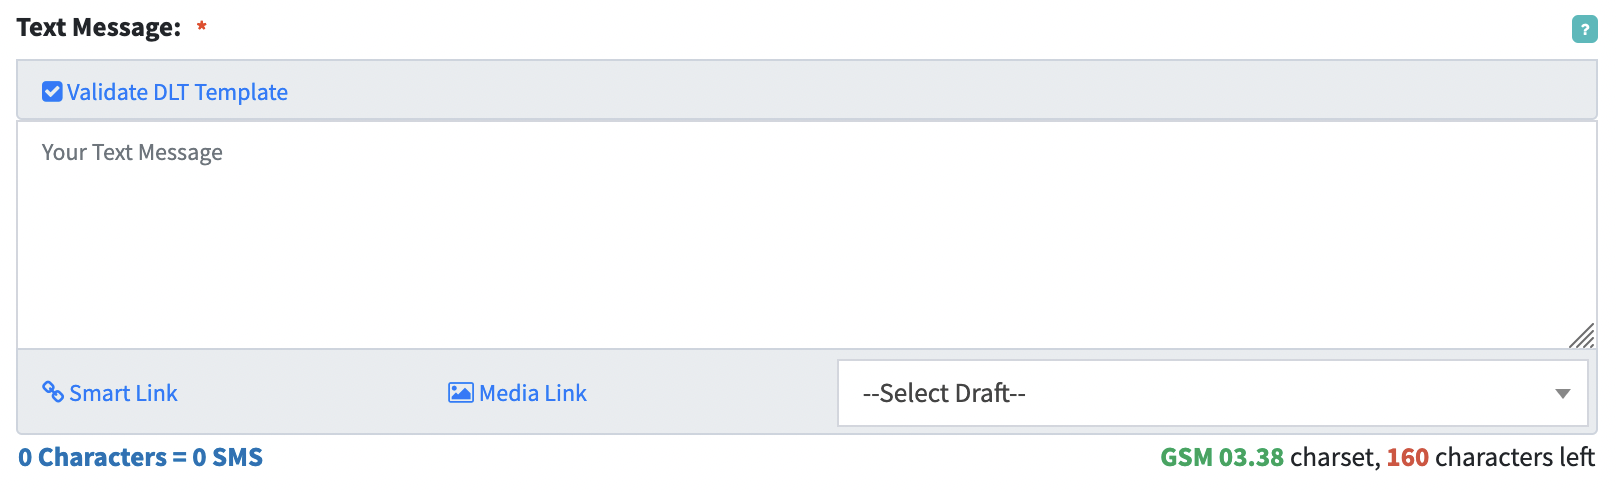Click the teal help question mark icon
Screen dimensions: 1616x492
[1584, 30]
